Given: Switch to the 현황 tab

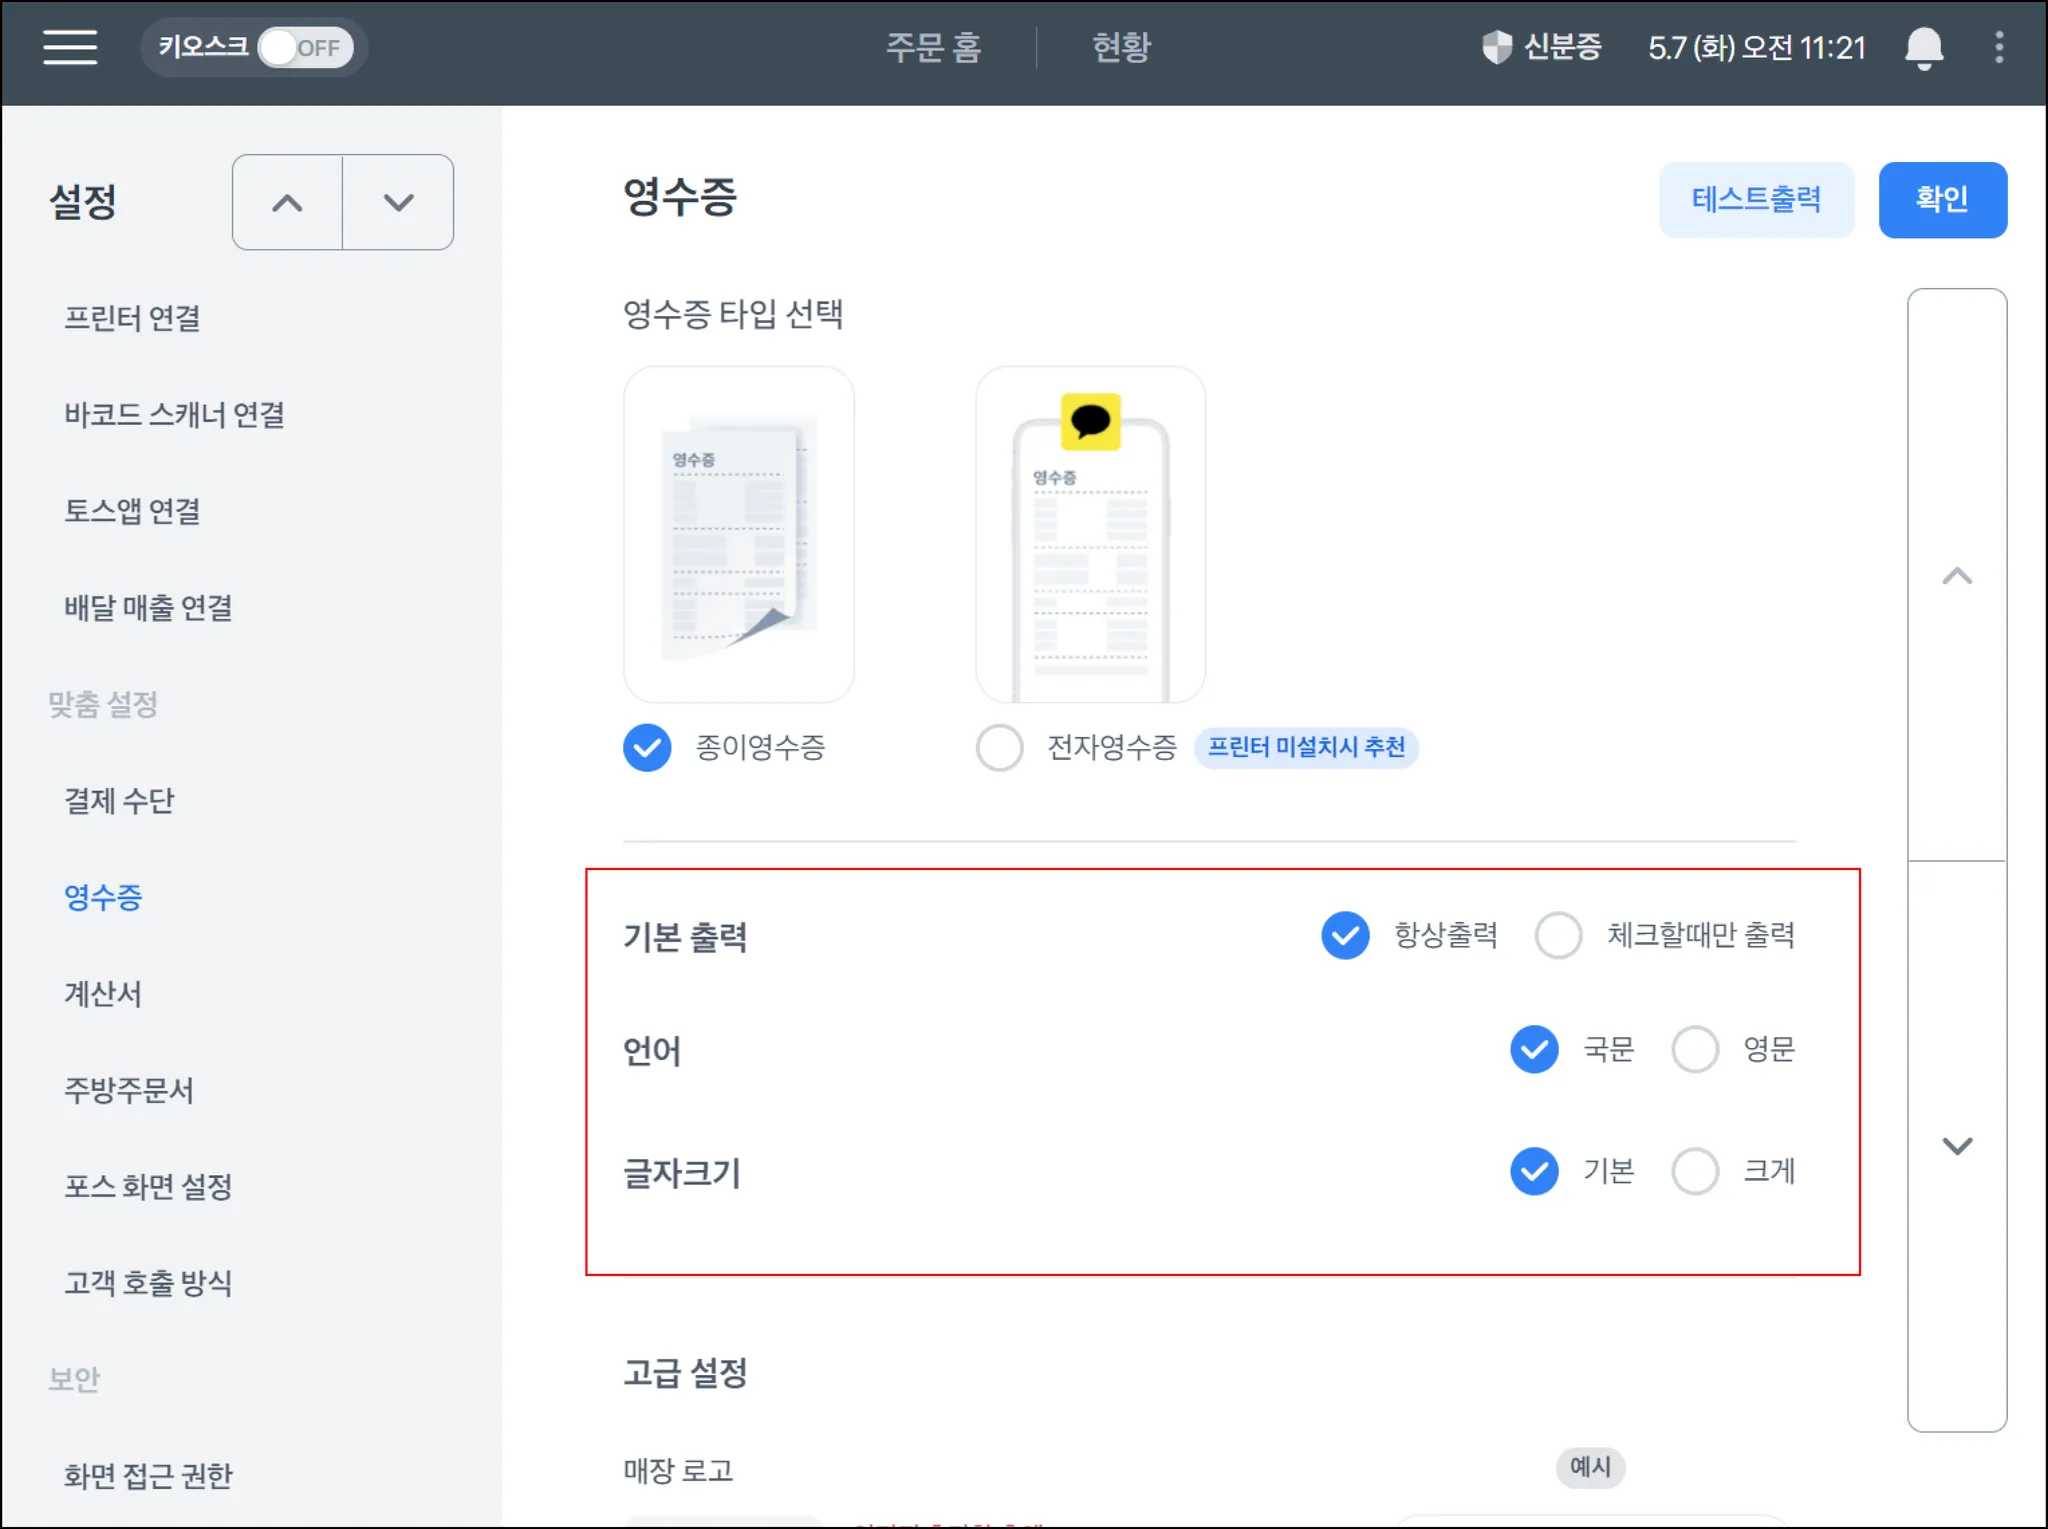Looking at the screenshot, I should click(x=1121, y=47).
